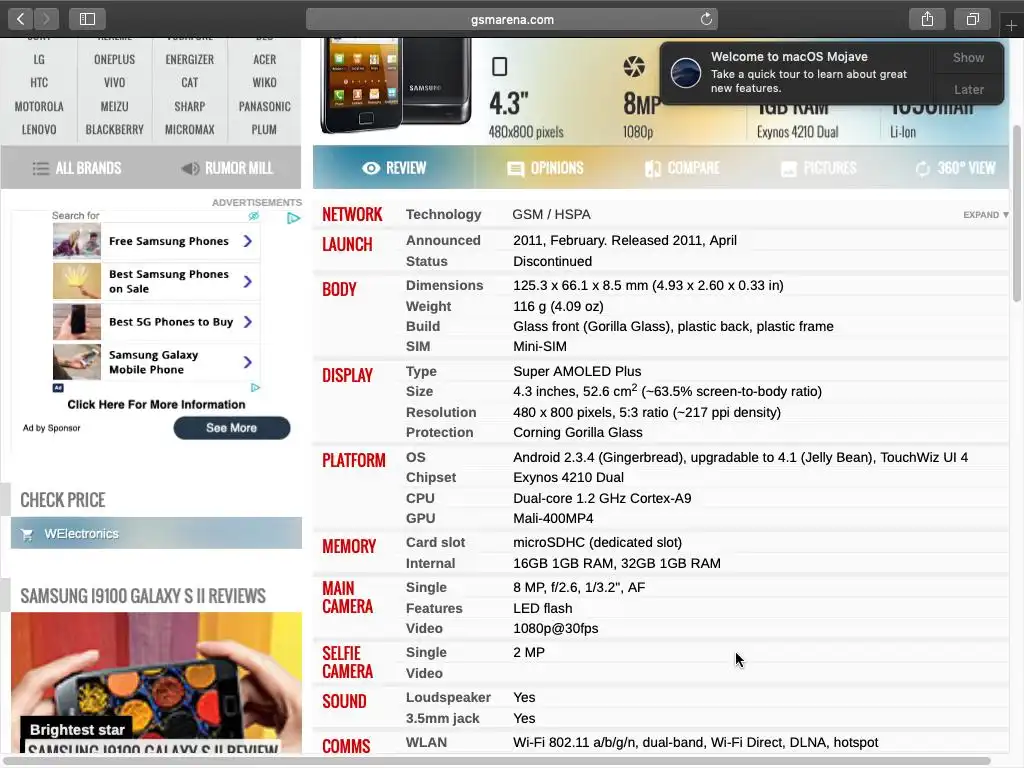
Task: Click the vertical page scrollbar
Action: pos(1017,212)
